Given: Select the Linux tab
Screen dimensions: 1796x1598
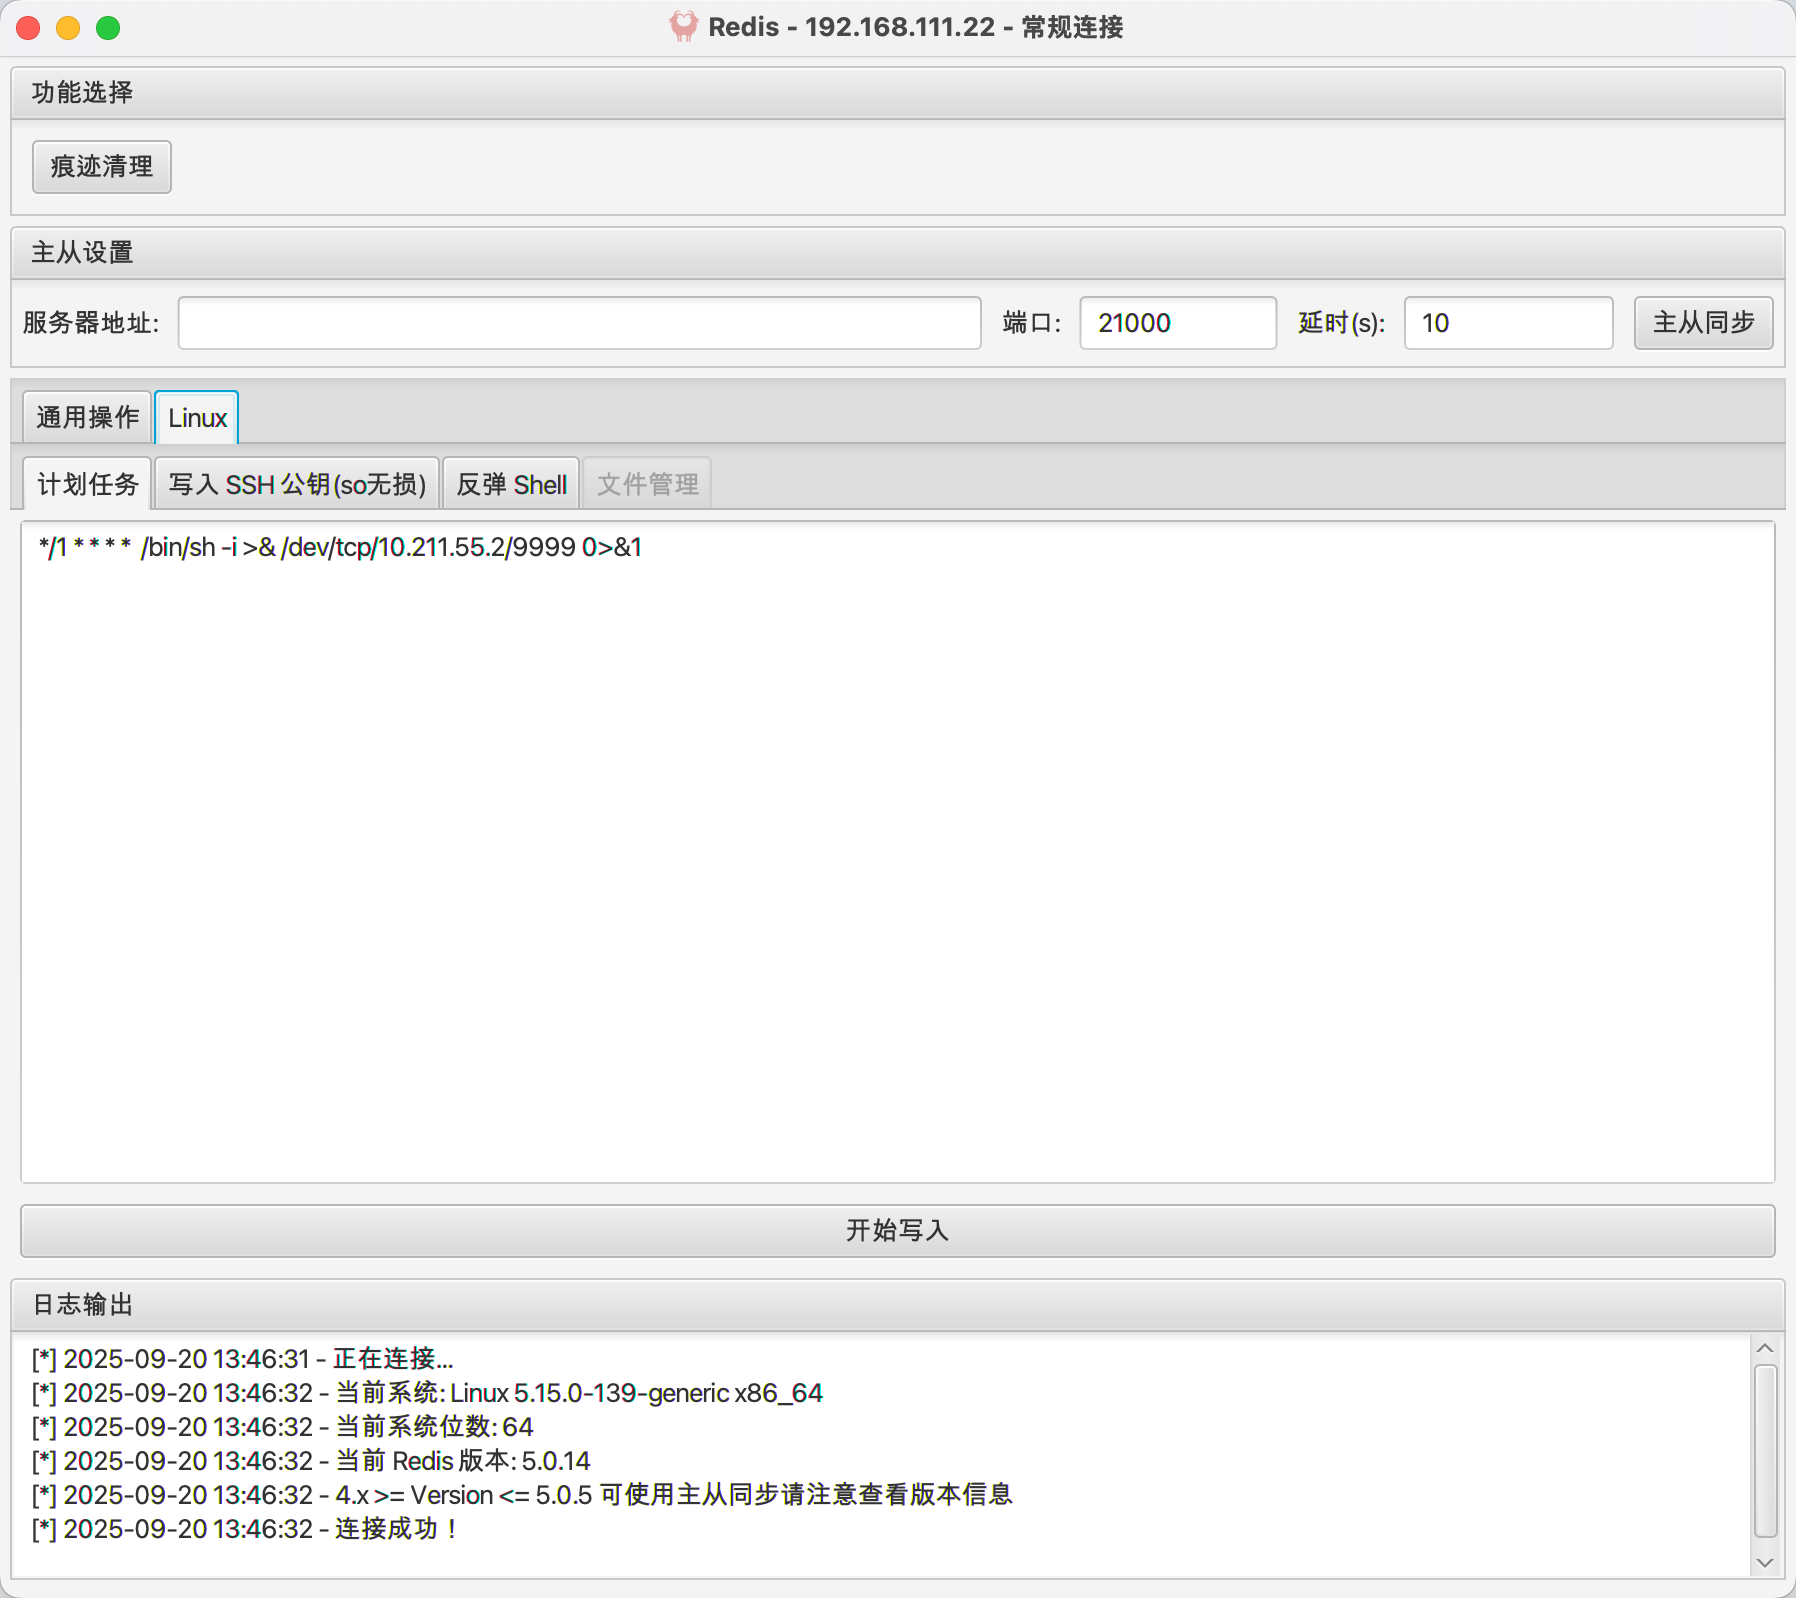Looking at the screenshot, I should point(197,417).
